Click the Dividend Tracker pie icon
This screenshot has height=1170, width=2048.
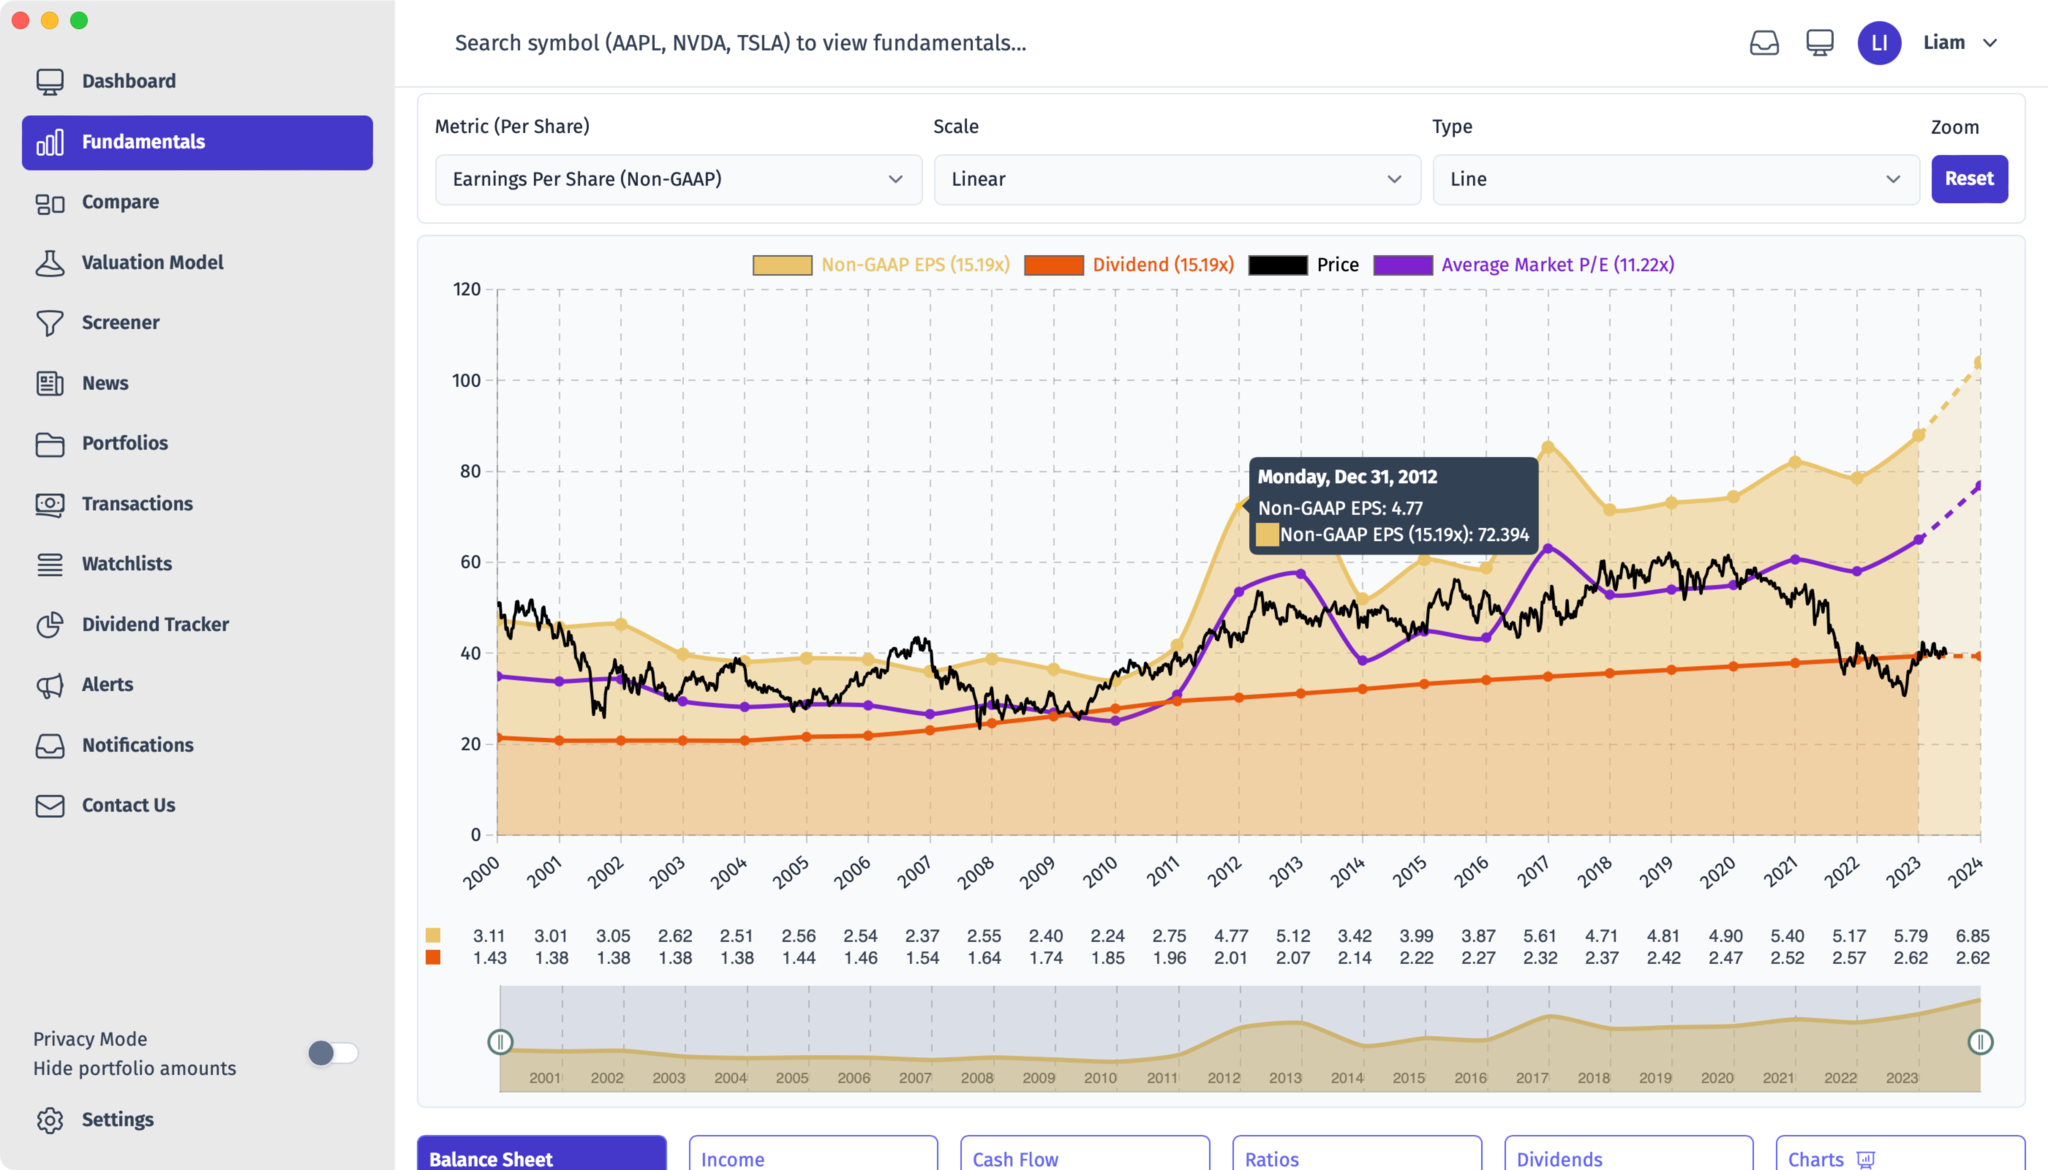(50, 625)
